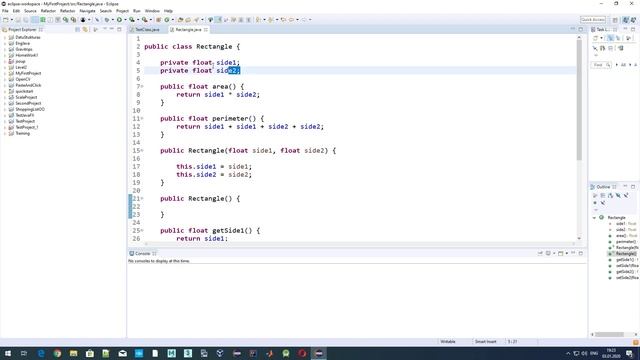
Task: Fold the area() method at line 7
Action: pos(142,87)
